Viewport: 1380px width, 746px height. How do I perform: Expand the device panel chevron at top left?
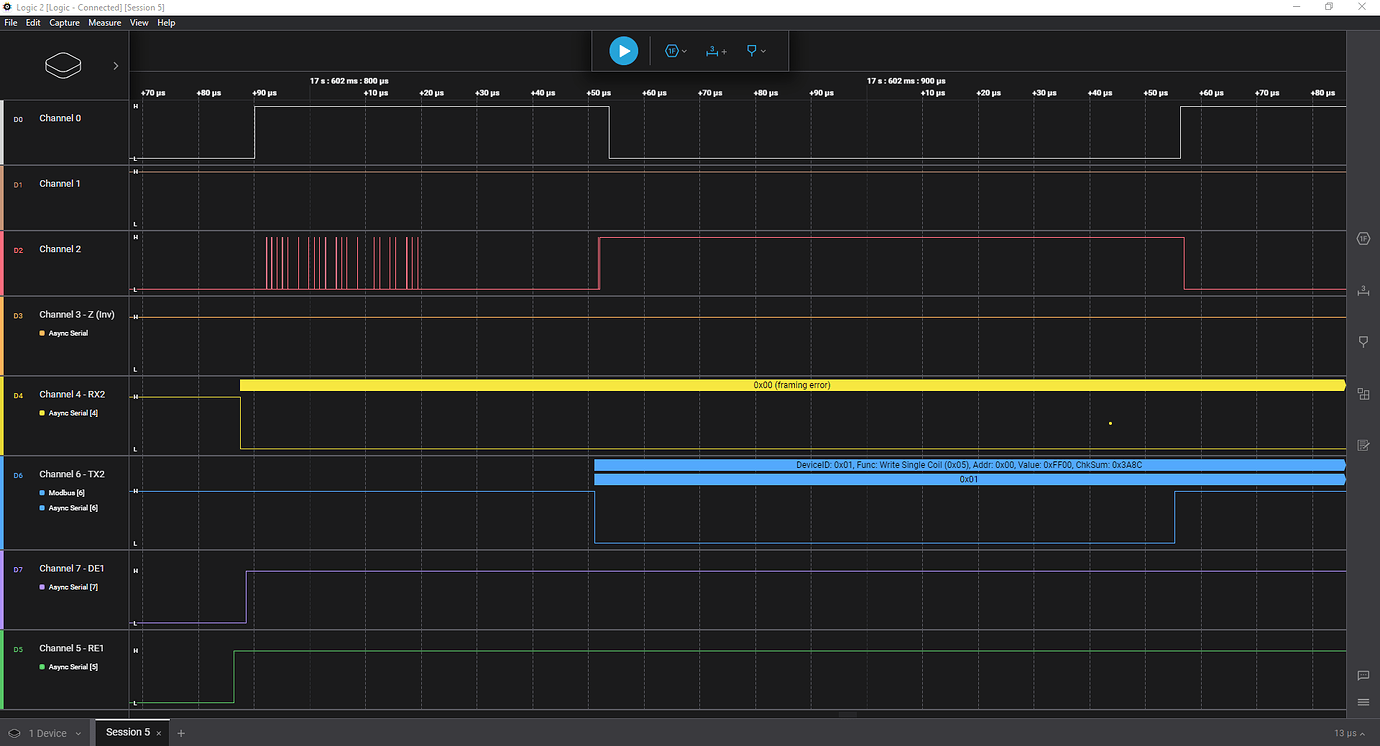[115, 66]
